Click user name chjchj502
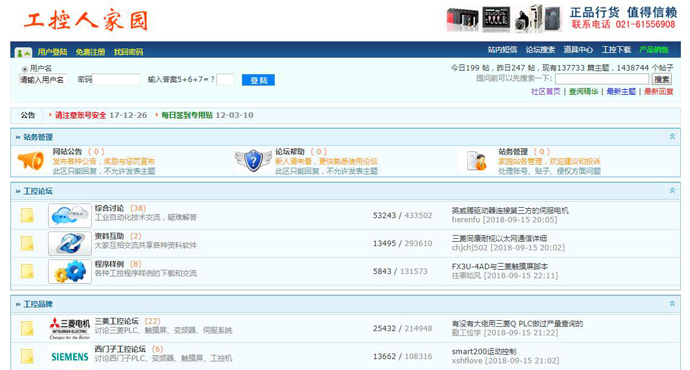The image size is (690, 370). [x=470, y=248]
